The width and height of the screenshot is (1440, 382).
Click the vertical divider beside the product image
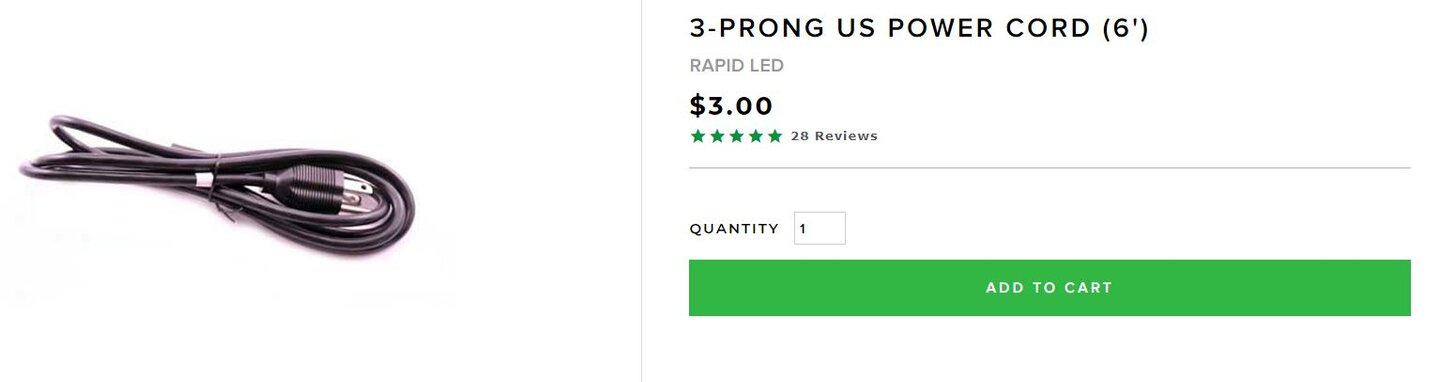pyautogui.click(x=641, y=191)
